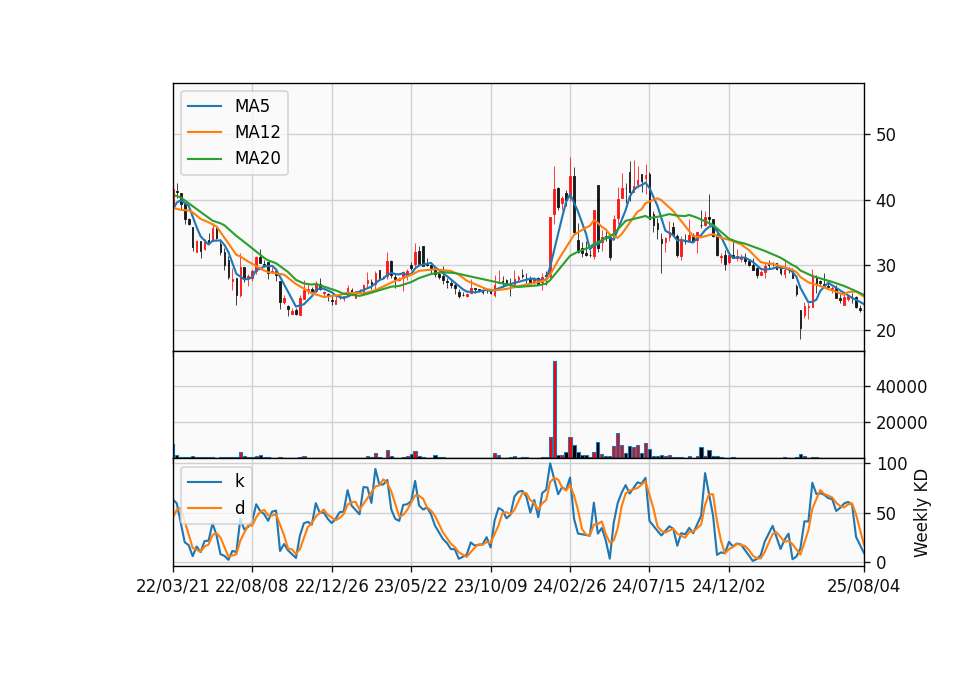Click the blue k legend line sample
Viewport: 960px width, 690px height.
point(204,481)
